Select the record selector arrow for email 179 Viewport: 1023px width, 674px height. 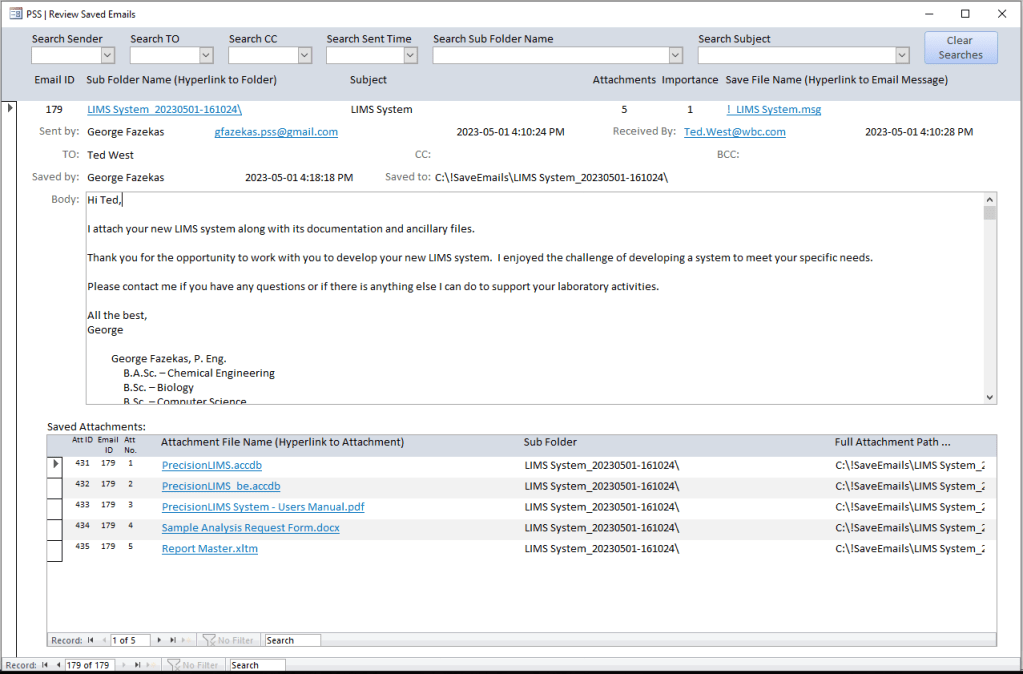pyautogui.click(x=9, y=109)
